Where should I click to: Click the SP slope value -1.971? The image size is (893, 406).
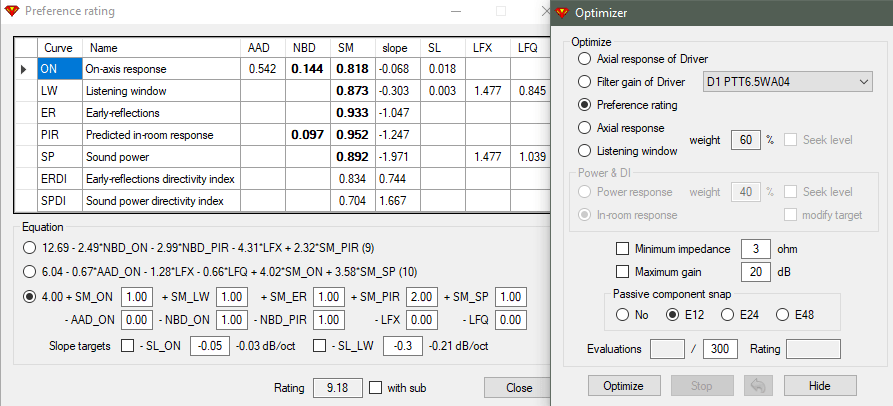(x=398, y=157)
